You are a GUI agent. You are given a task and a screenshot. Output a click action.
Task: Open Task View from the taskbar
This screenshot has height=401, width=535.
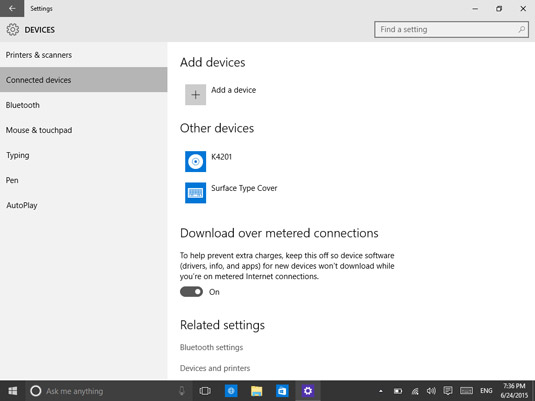(x=205, y=391)
